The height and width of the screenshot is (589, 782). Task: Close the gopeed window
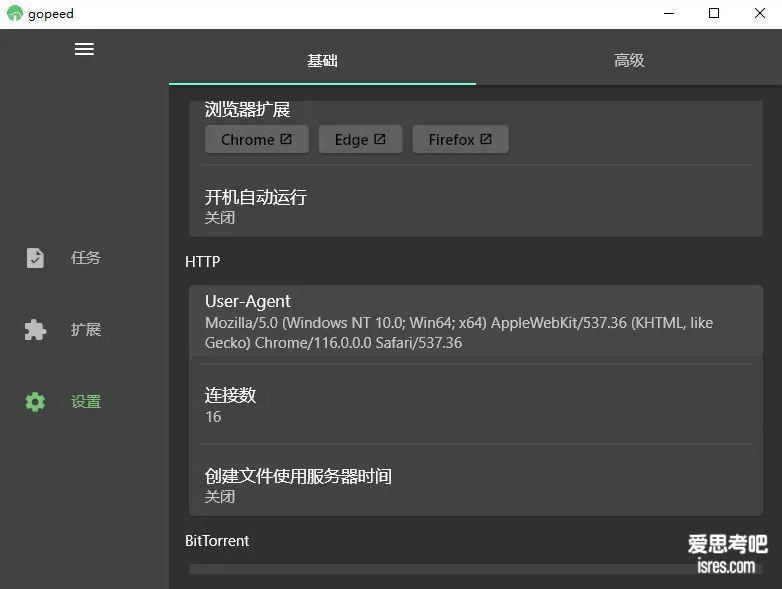(760, 13)
